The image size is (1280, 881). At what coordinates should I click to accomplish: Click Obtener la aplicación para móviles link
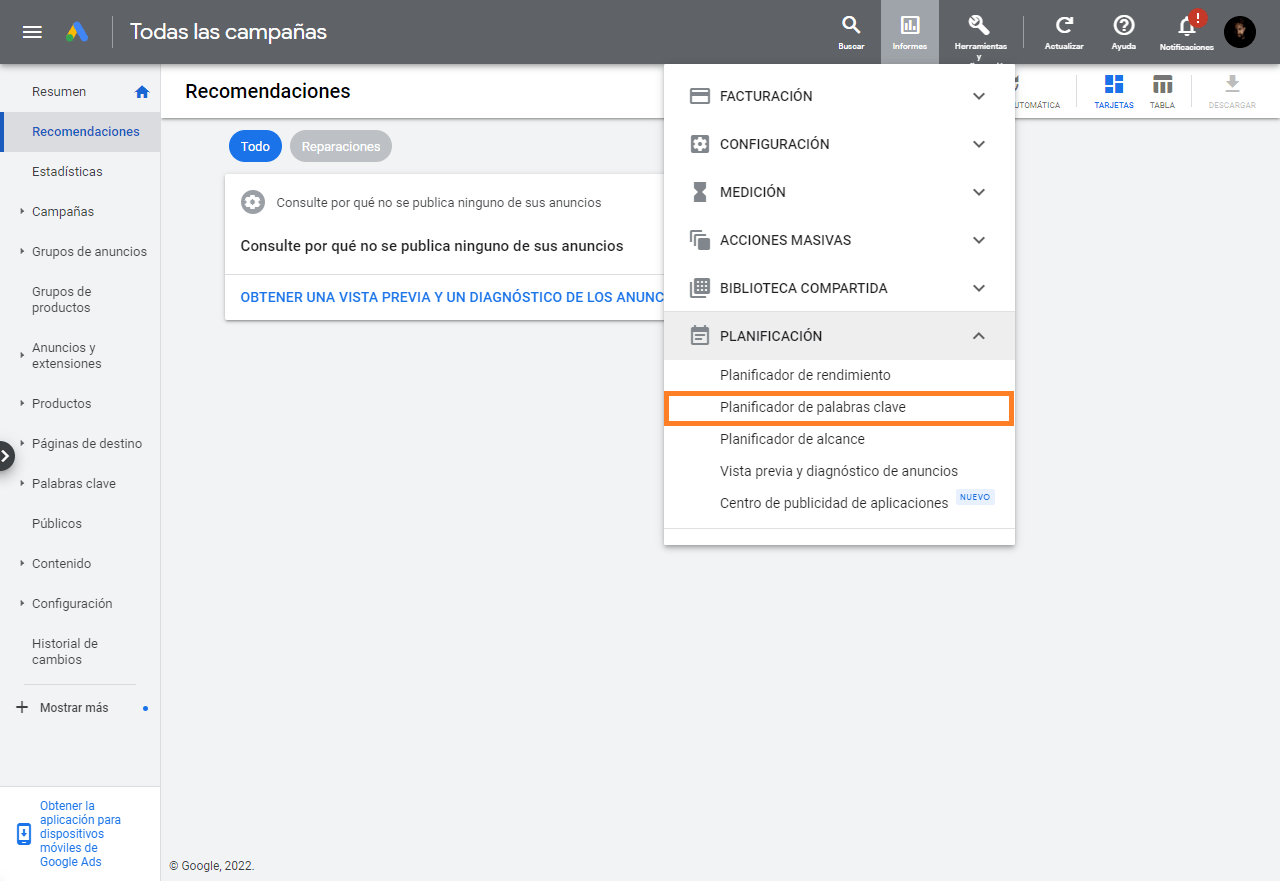click(x=80, y=833)
